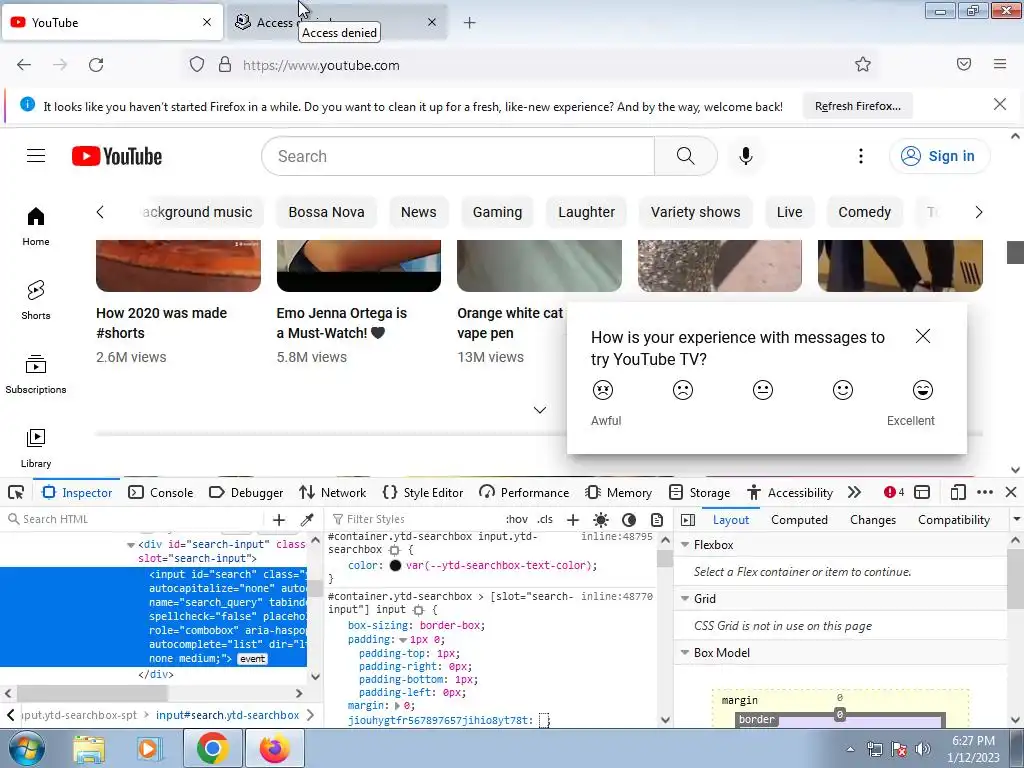Collapse the Box Model section
This screenshot has height=768, width=1024.
point(685,652)
